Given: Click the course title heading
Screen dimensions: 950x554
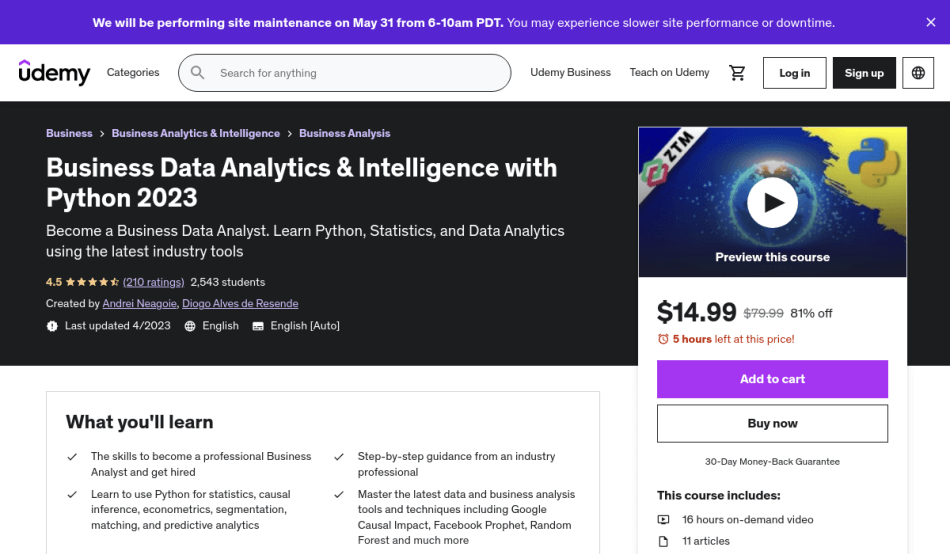Looking at the screenshot, I should 302,182.
